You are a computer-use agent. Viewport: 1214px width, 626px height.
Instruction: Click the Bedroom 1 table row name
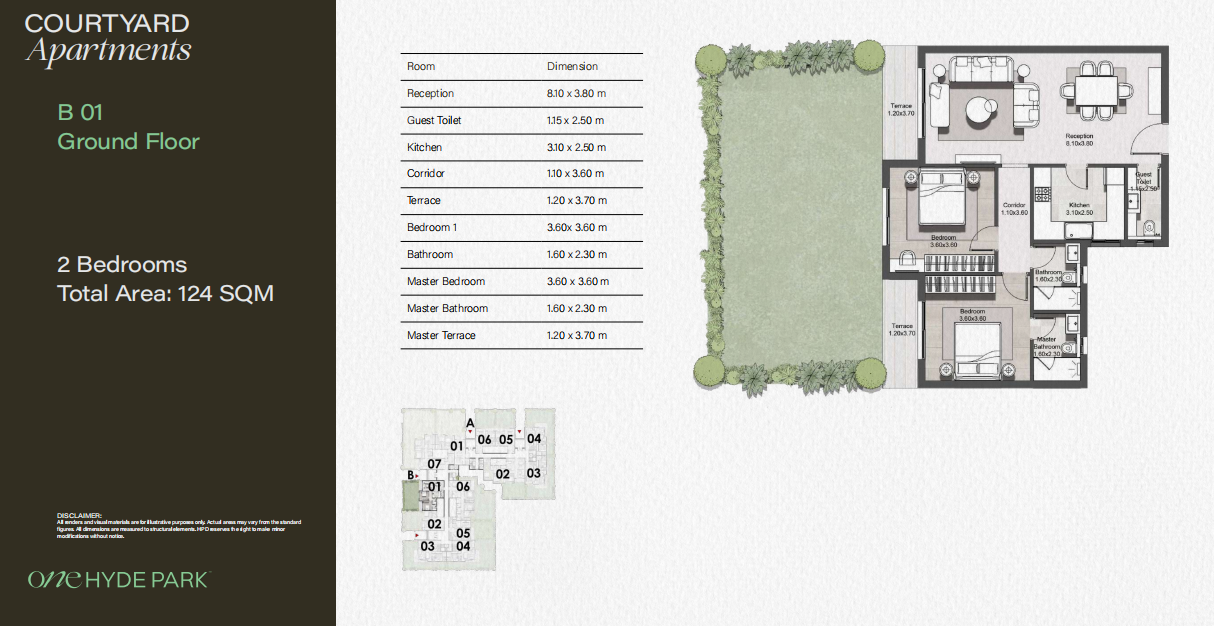pos(432,227)
